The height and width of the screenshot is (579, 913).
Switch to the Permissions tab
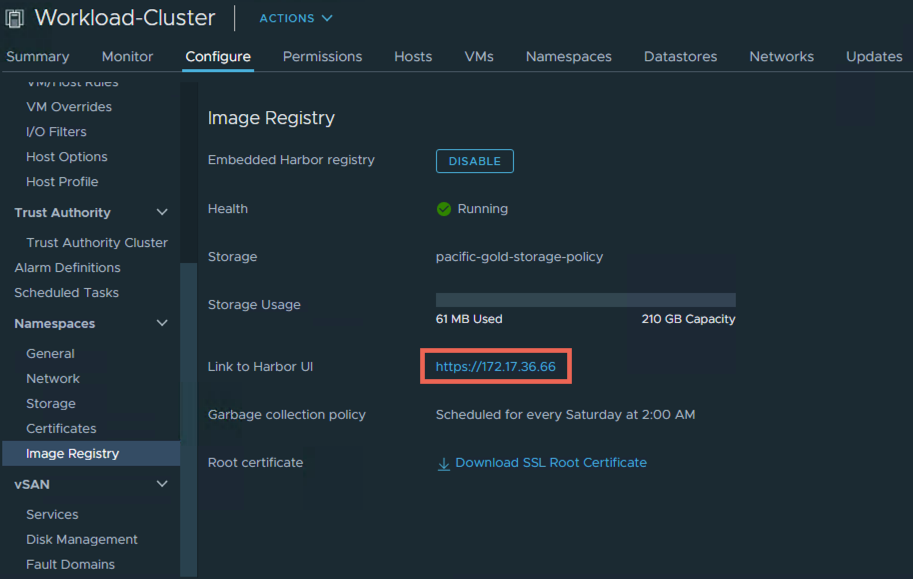click(x=322, y=57)
